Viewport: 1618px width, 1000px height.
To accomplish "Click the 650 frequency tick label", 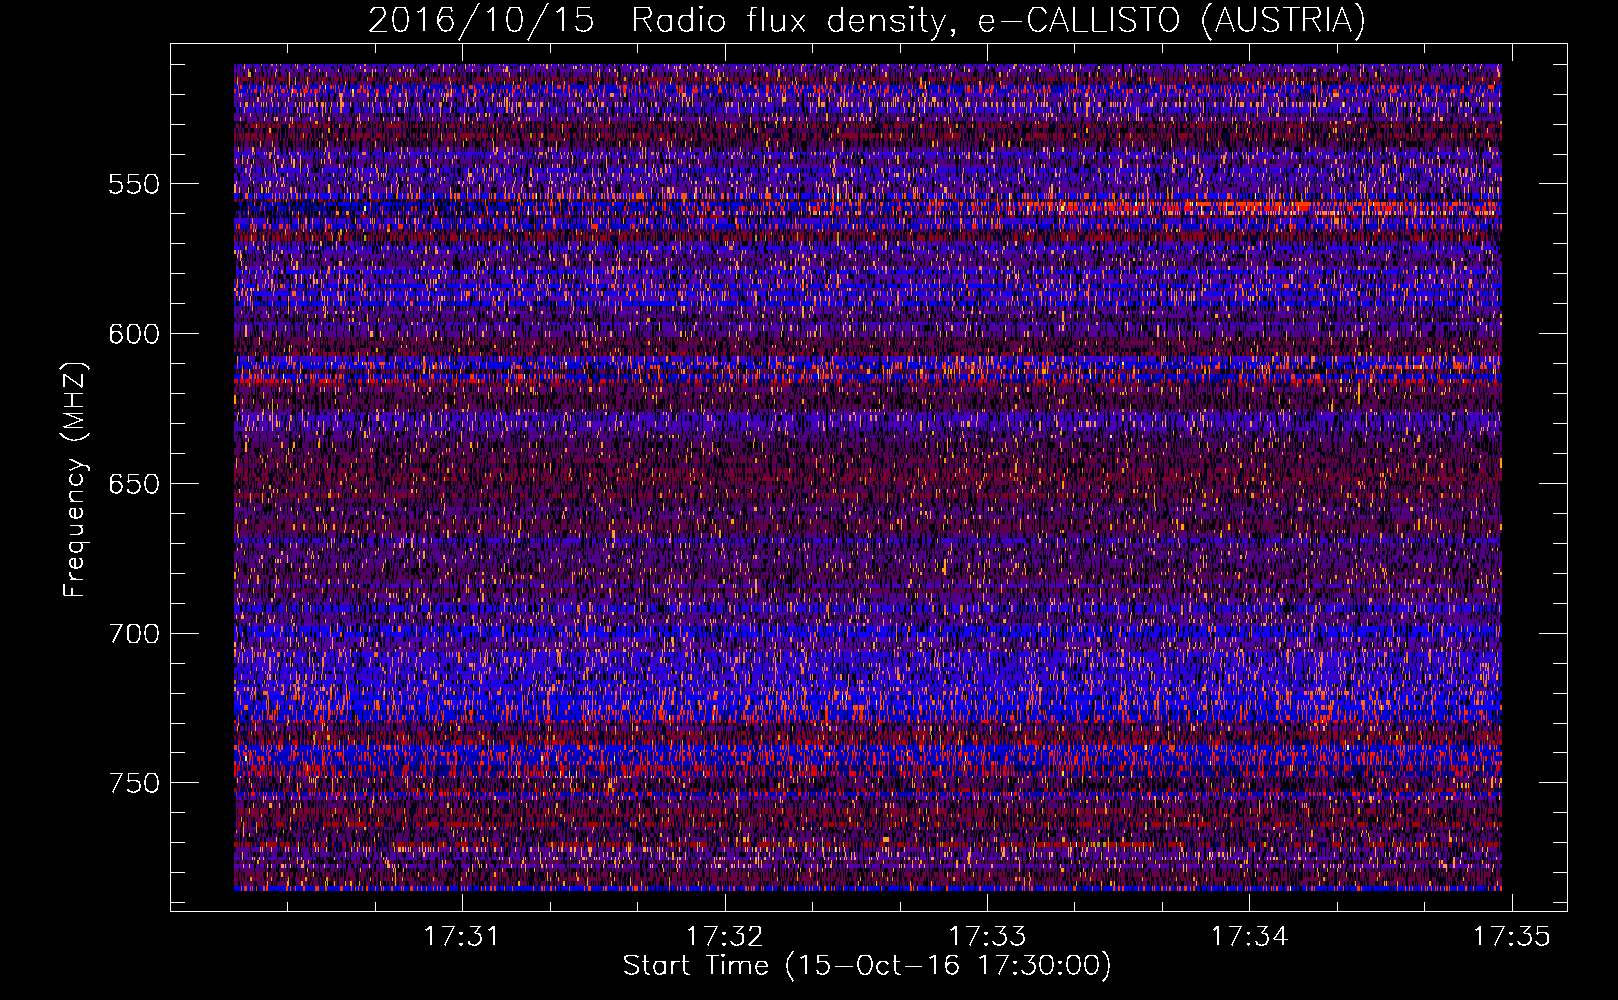I will (134, 484).
